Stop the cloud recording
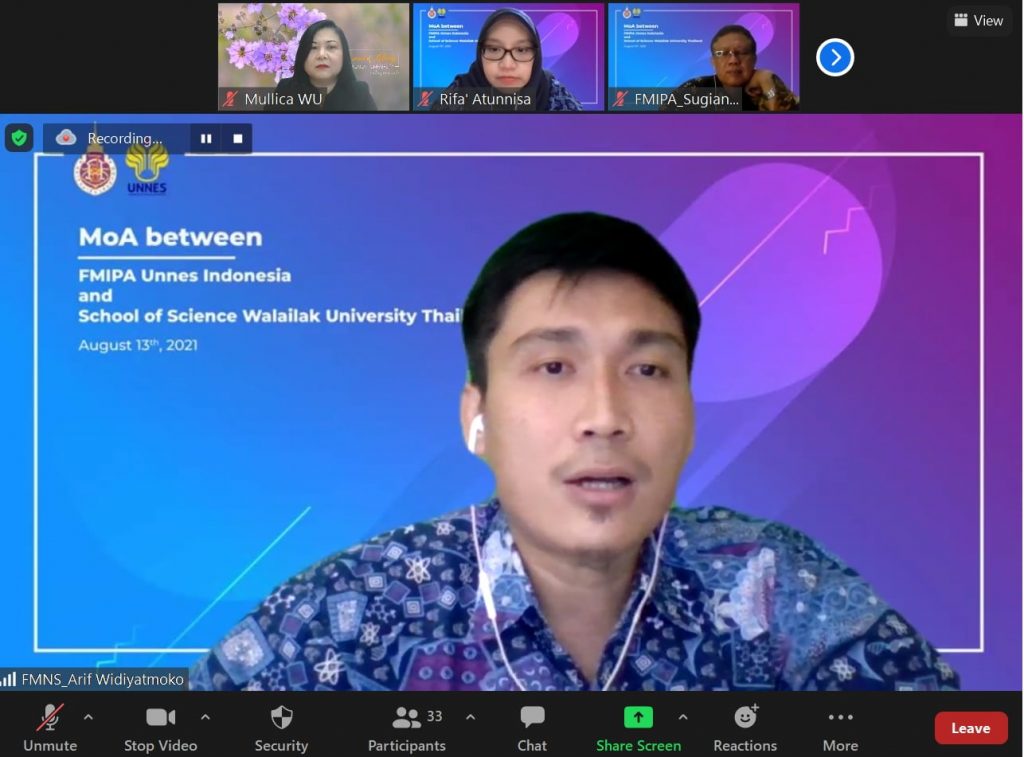The width and height of the screenshot is (1024, 757). coord(238,139)
